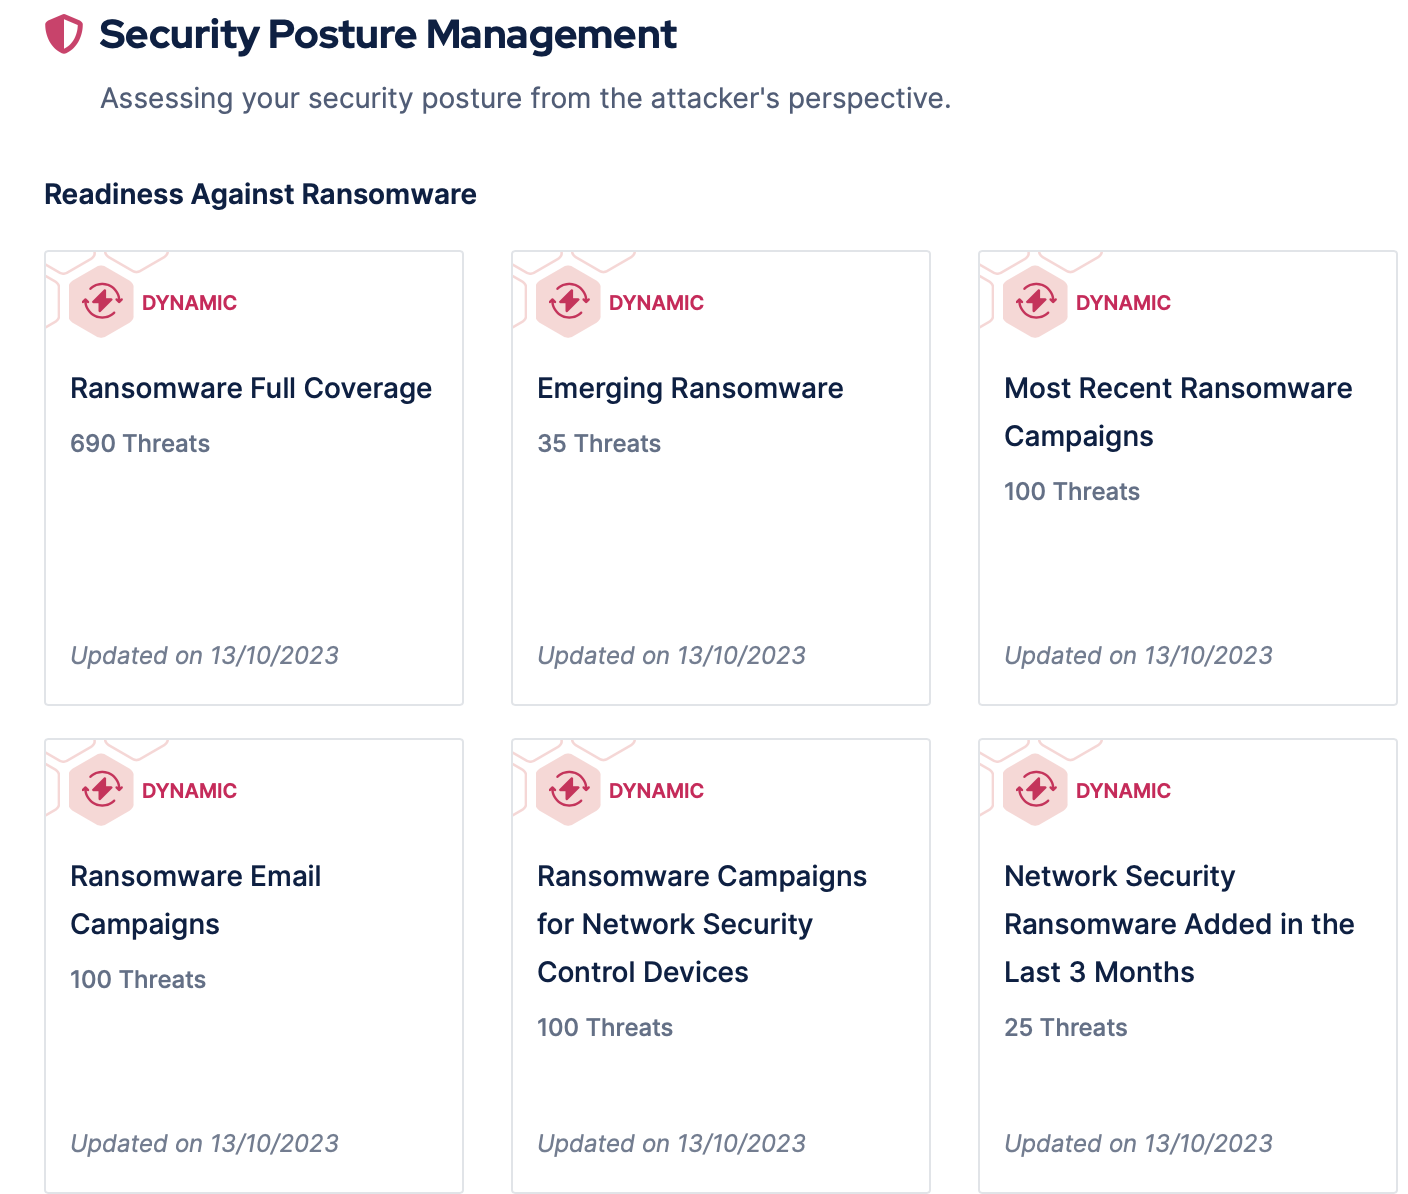Open Ransomware Campaigns for Network Security Control Devices

click(701, 923)
